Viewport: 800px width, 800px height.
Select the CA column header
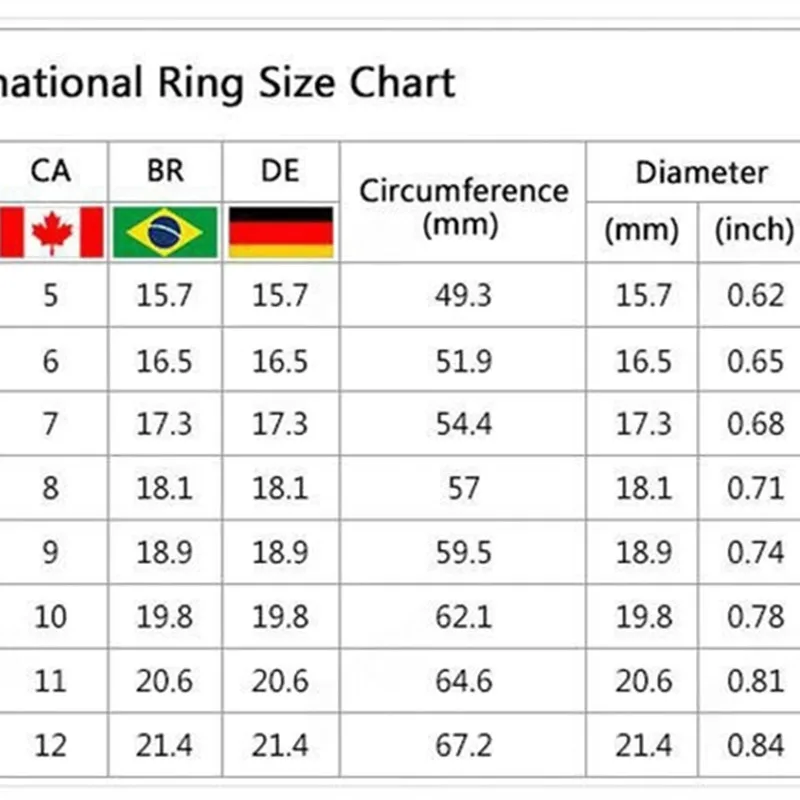[51, 171]
